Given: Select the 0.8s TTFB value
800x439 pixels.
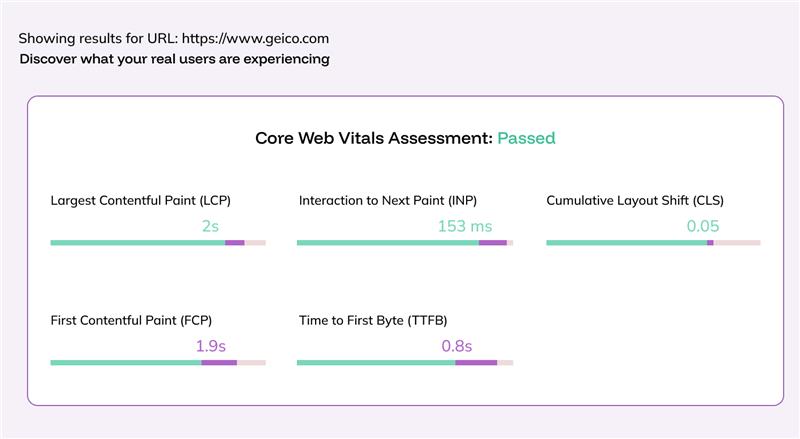Looking at the screenshot, I should coord(456,346).
